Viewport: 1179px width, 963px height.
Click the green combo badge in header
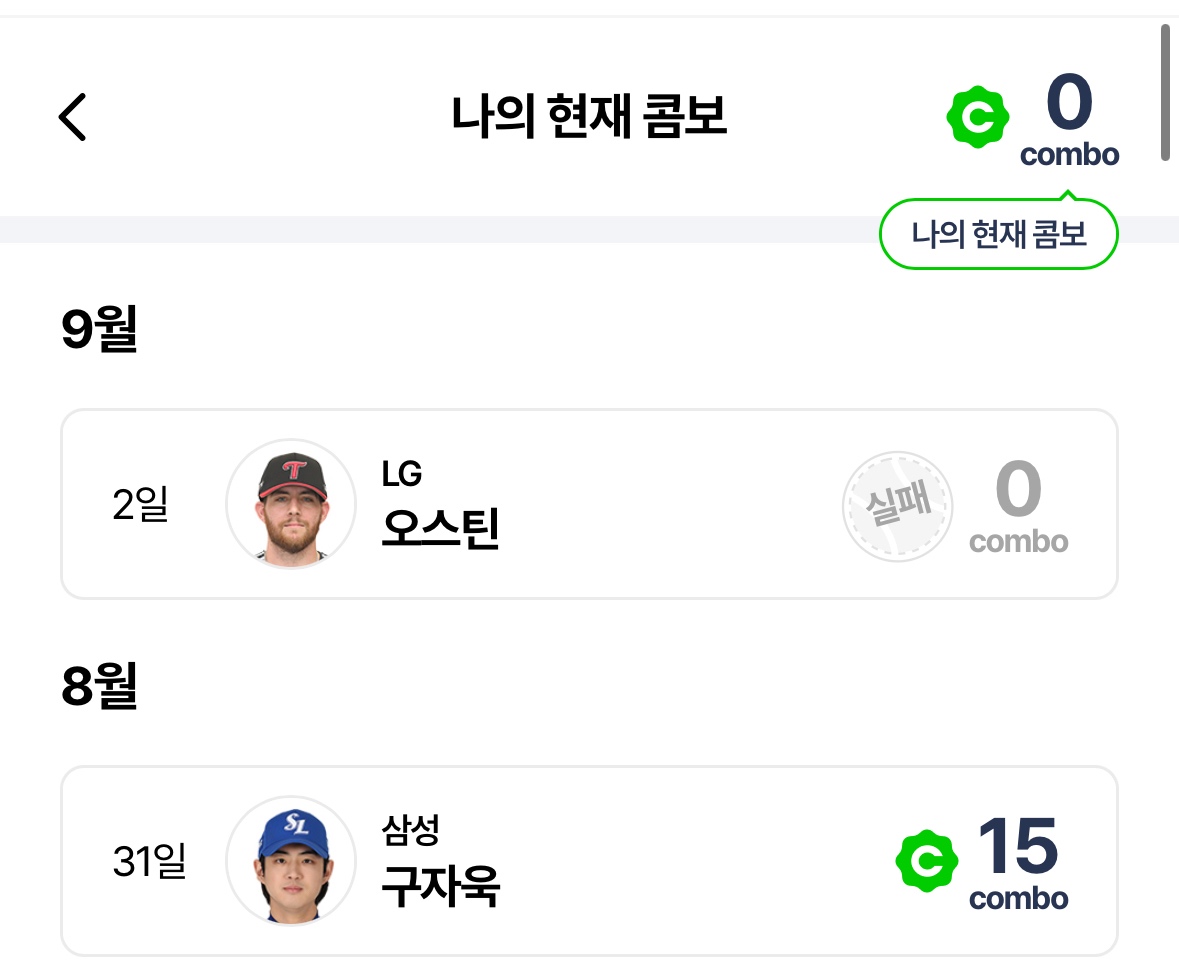coord(976,118)
